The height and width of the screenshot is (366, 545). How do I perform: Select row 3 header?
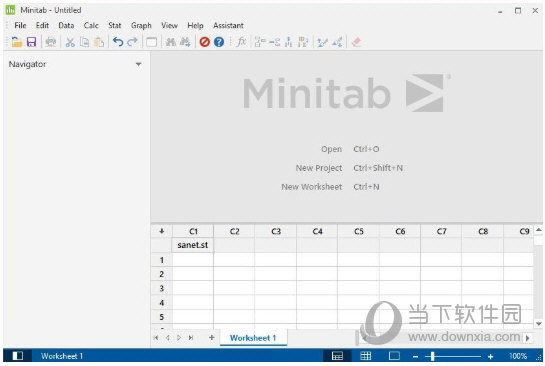(x=162, y=288)
